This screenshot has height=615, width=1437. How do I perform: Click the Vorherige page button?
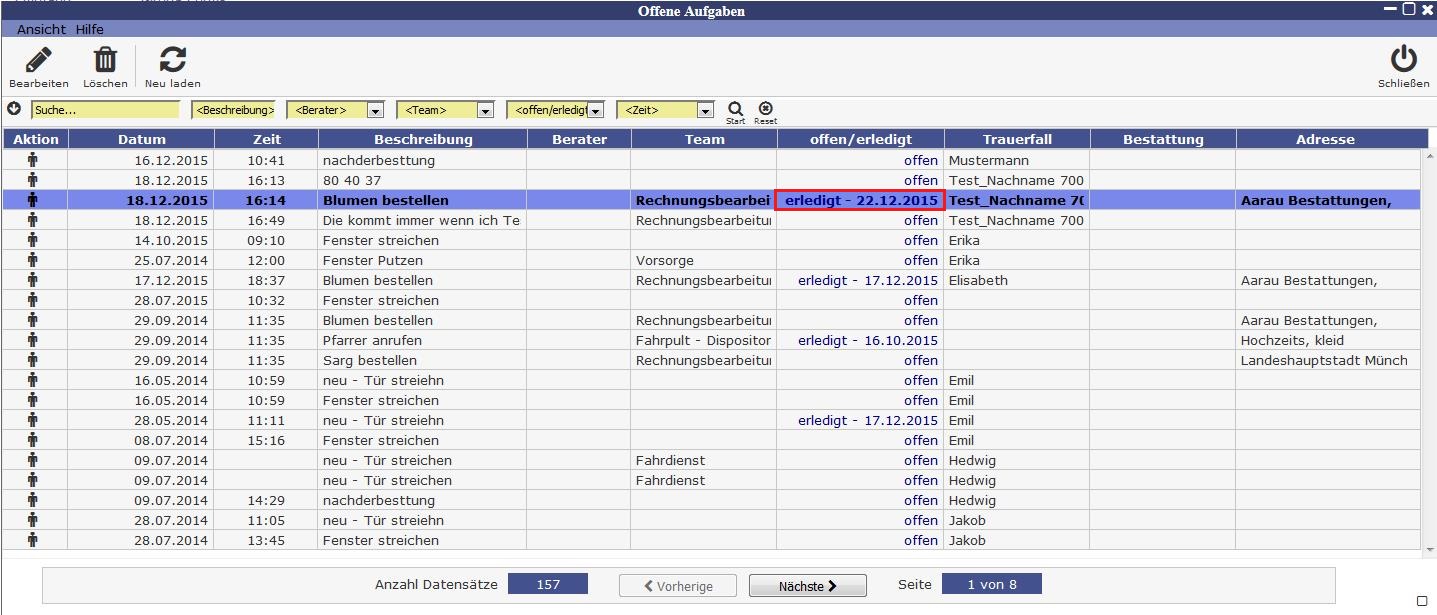[x=678, y=586]
